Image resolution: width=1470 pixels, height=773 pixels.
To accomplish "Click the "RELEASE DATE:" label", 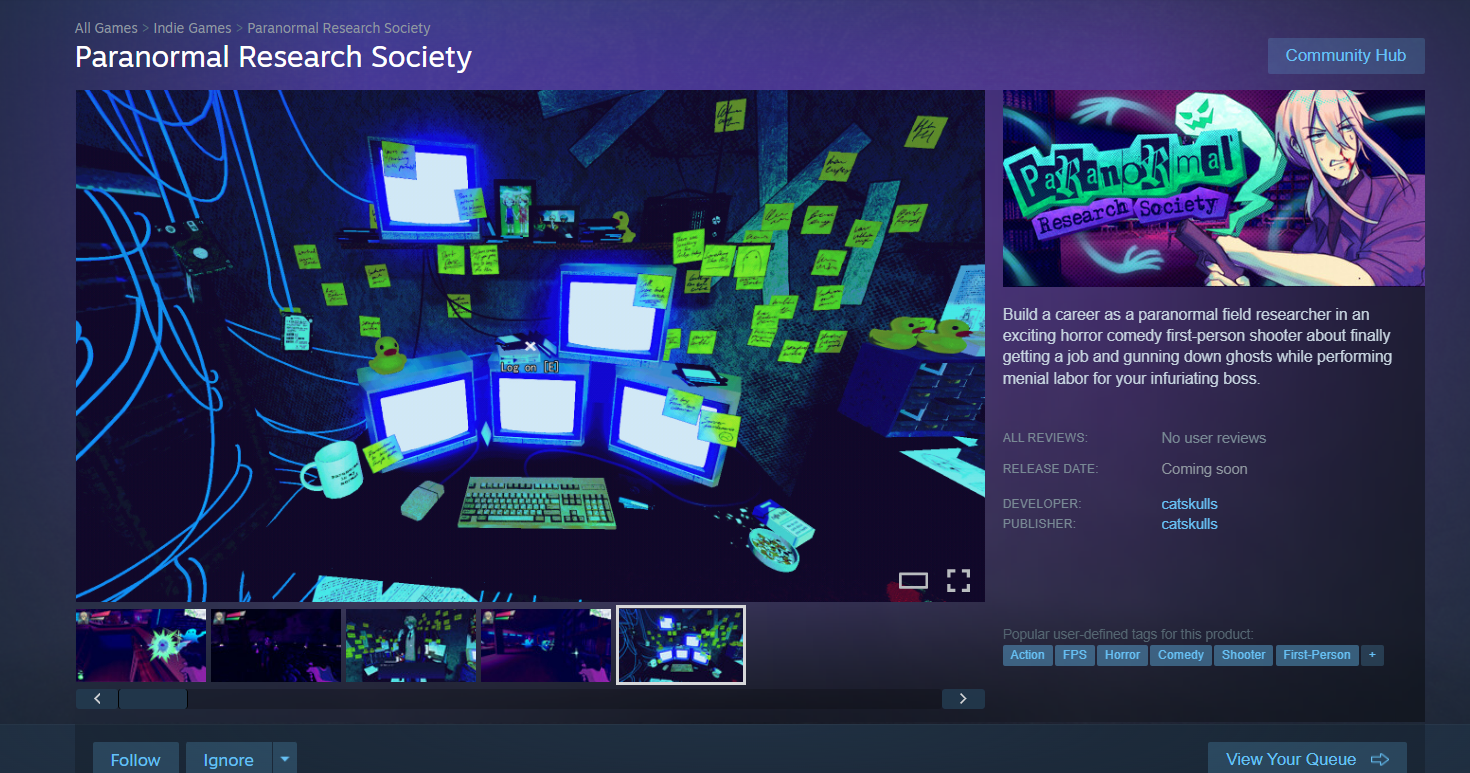I will (x=1050, y=469).
